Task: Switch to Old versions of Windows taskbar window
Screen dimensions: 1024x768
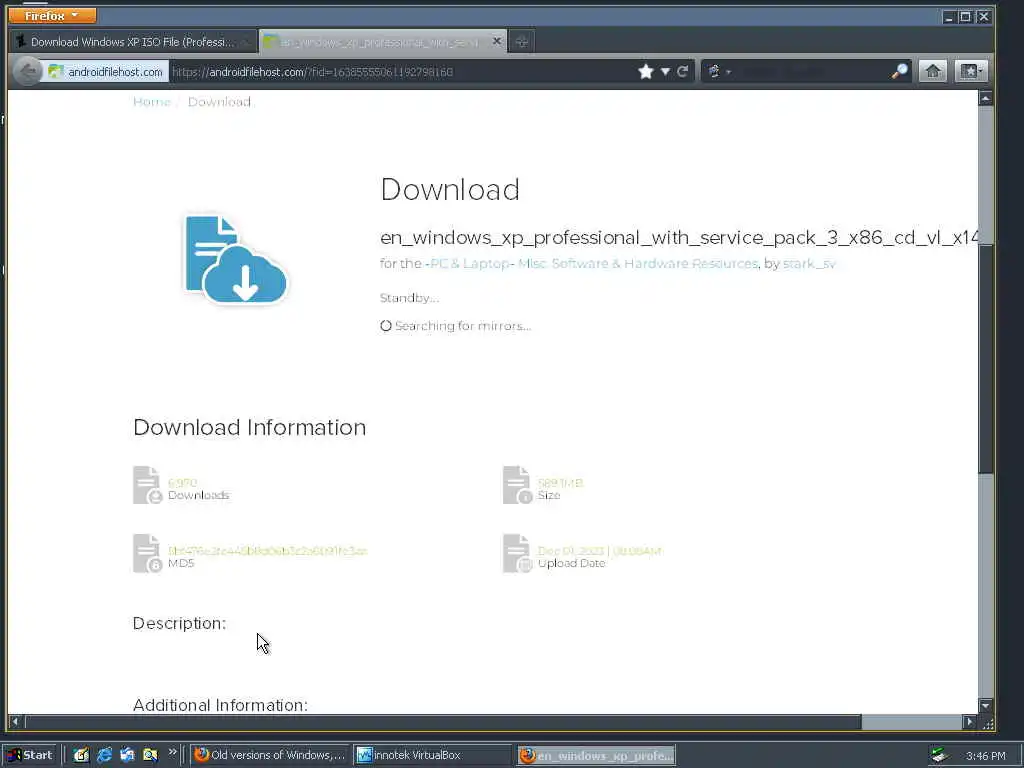Action: click(270, 756)
